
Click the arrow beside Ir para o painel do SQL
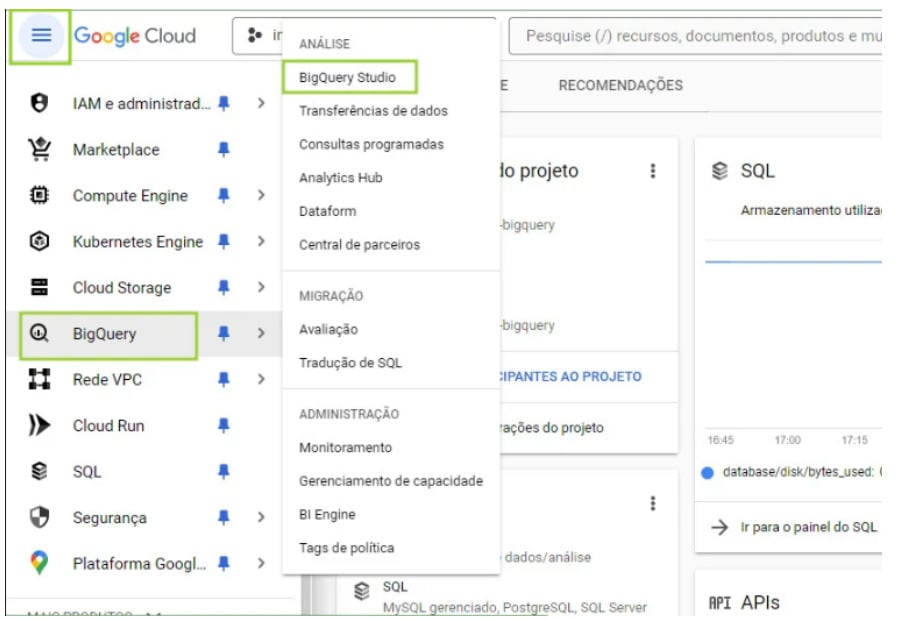(x=720, y=527)
